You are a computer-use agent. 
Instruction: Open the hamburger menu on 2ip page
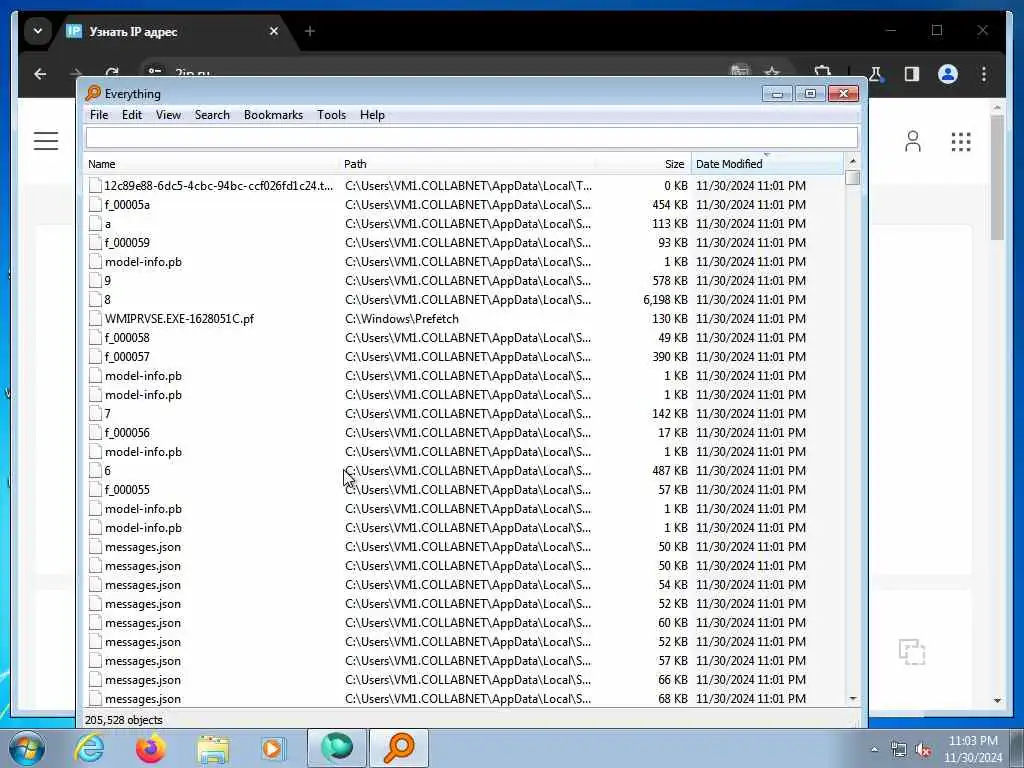click(46, 141)
